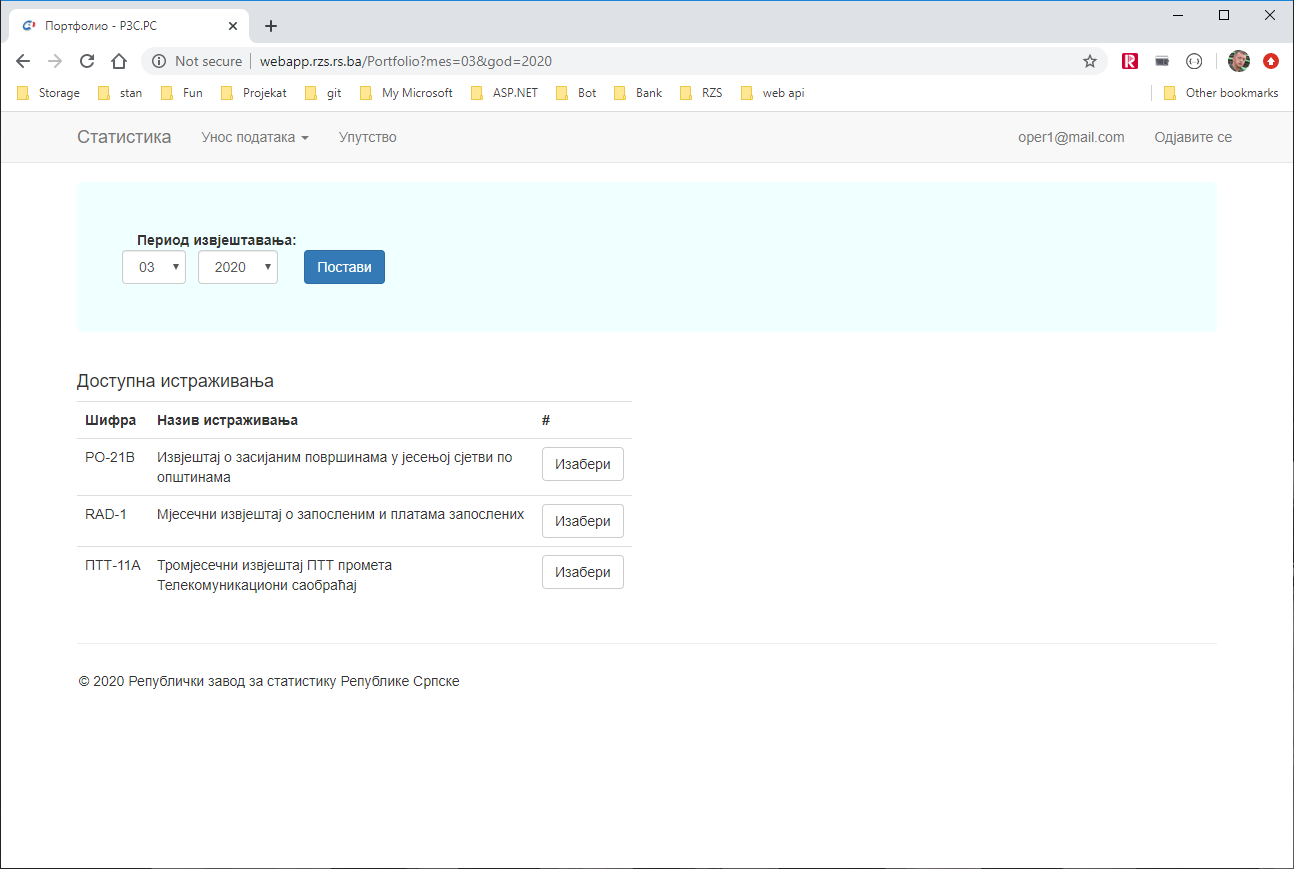Viewport: 1294px width, 869px height.
Task: Open the year dropdown showing 2020
Action: pos(238,267)
